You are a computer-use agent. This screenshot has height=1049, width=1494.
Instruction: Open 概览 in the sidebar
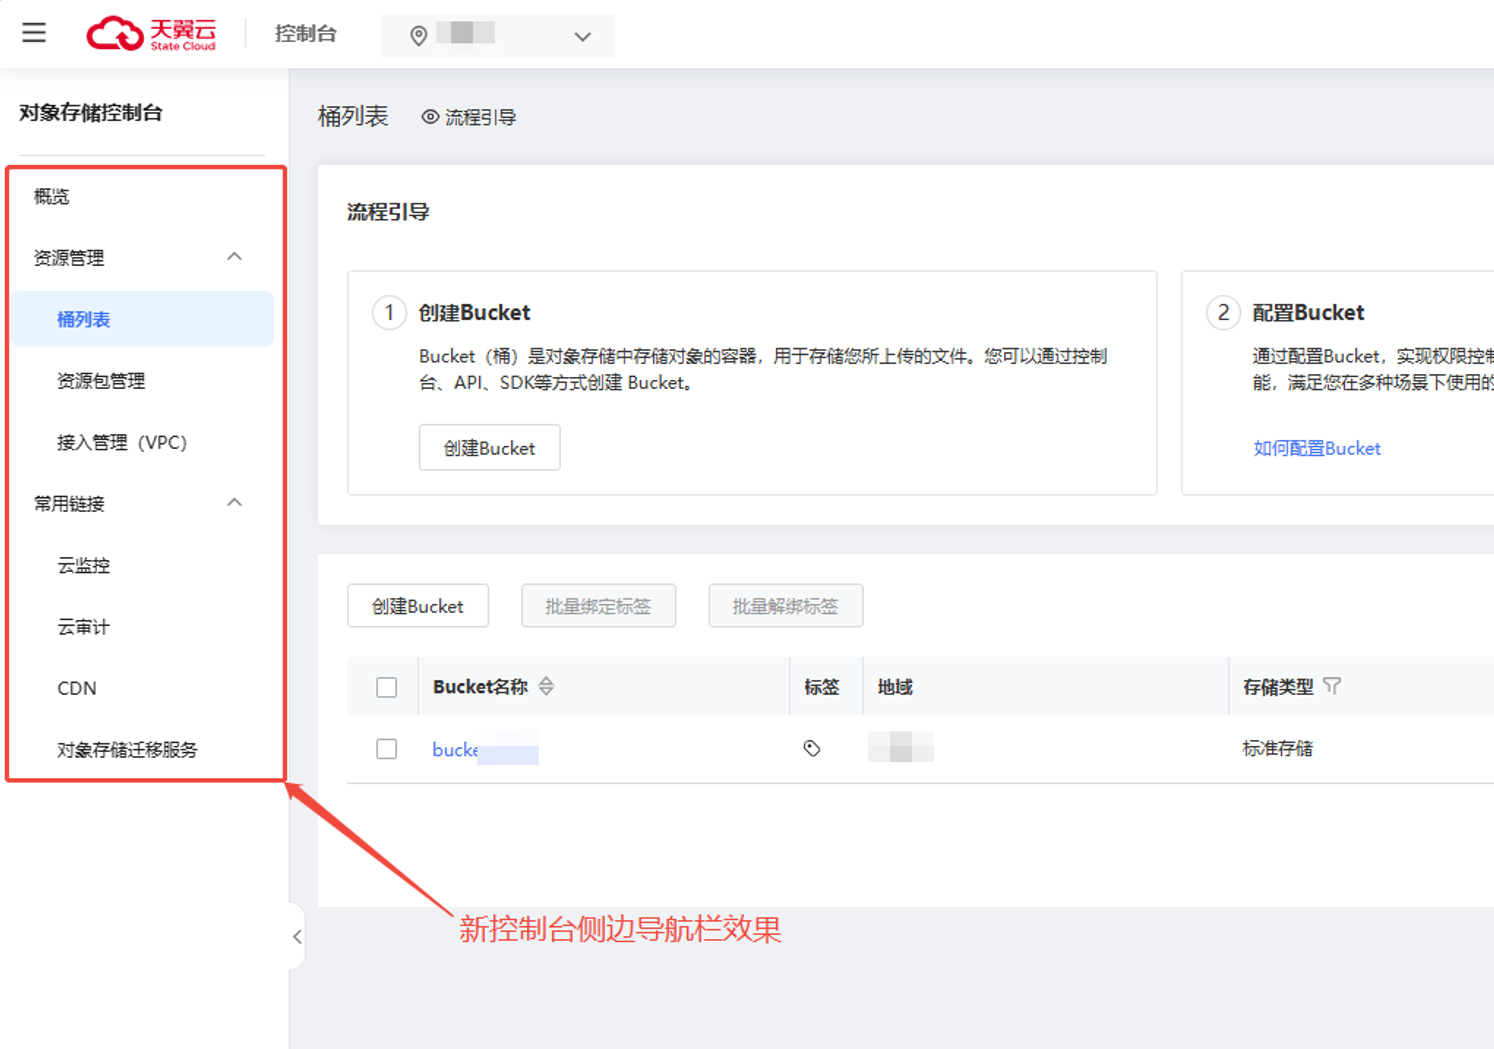[x=52, y=197]
